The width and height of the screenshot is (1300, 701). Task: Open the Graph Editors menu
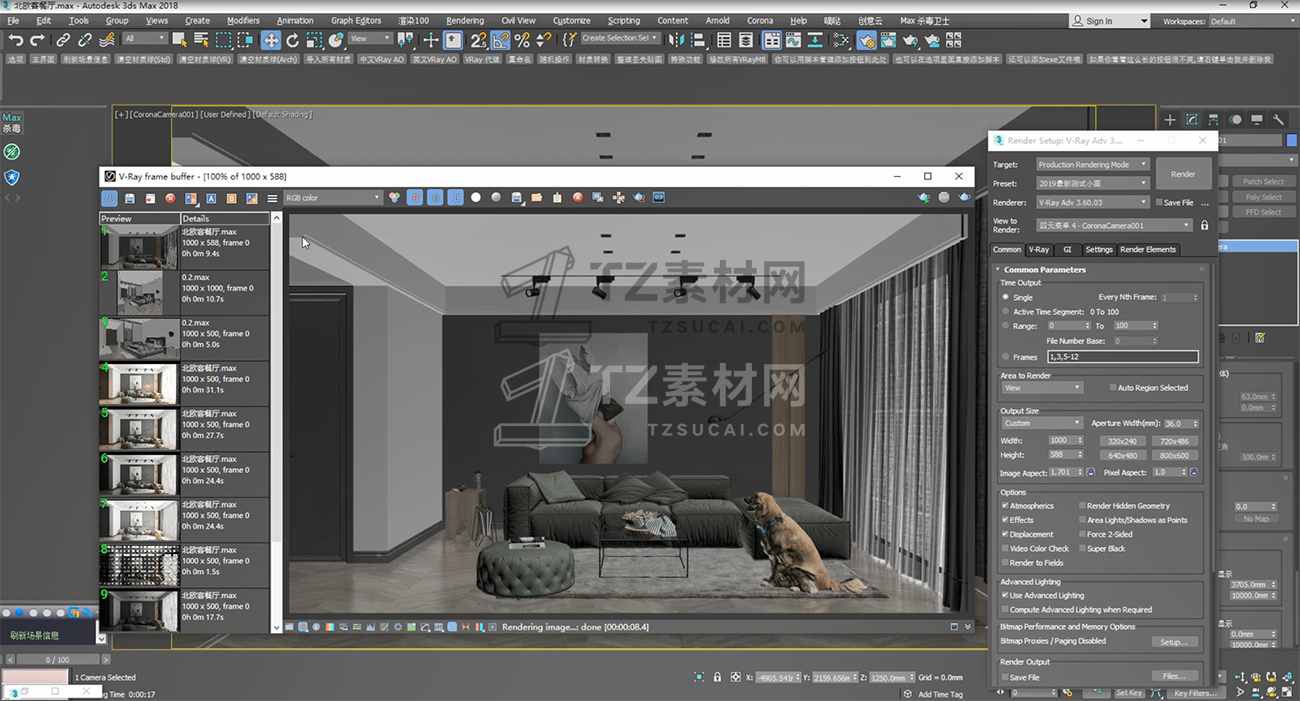(x=356, y=20)
